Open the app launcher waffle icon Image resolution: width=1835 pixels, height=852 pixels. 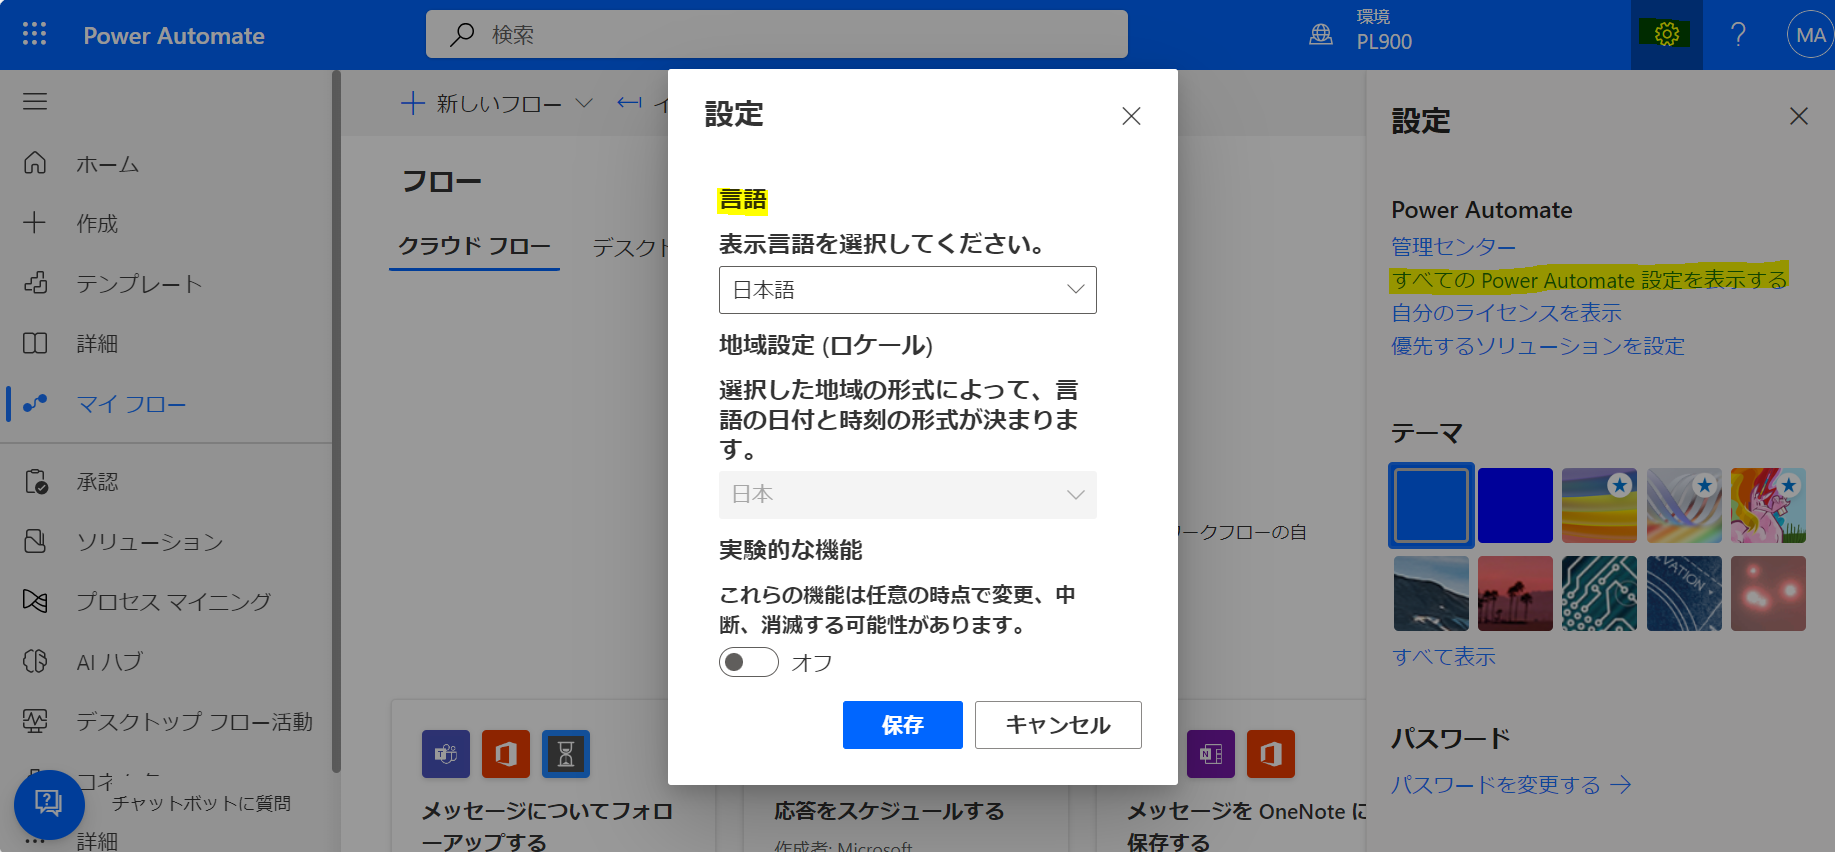coord(35,35)
